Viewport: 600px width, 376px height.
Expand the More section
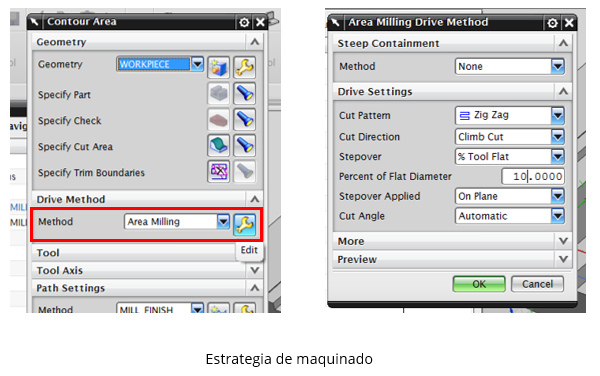pyautogui.click(x=563, y=241)
